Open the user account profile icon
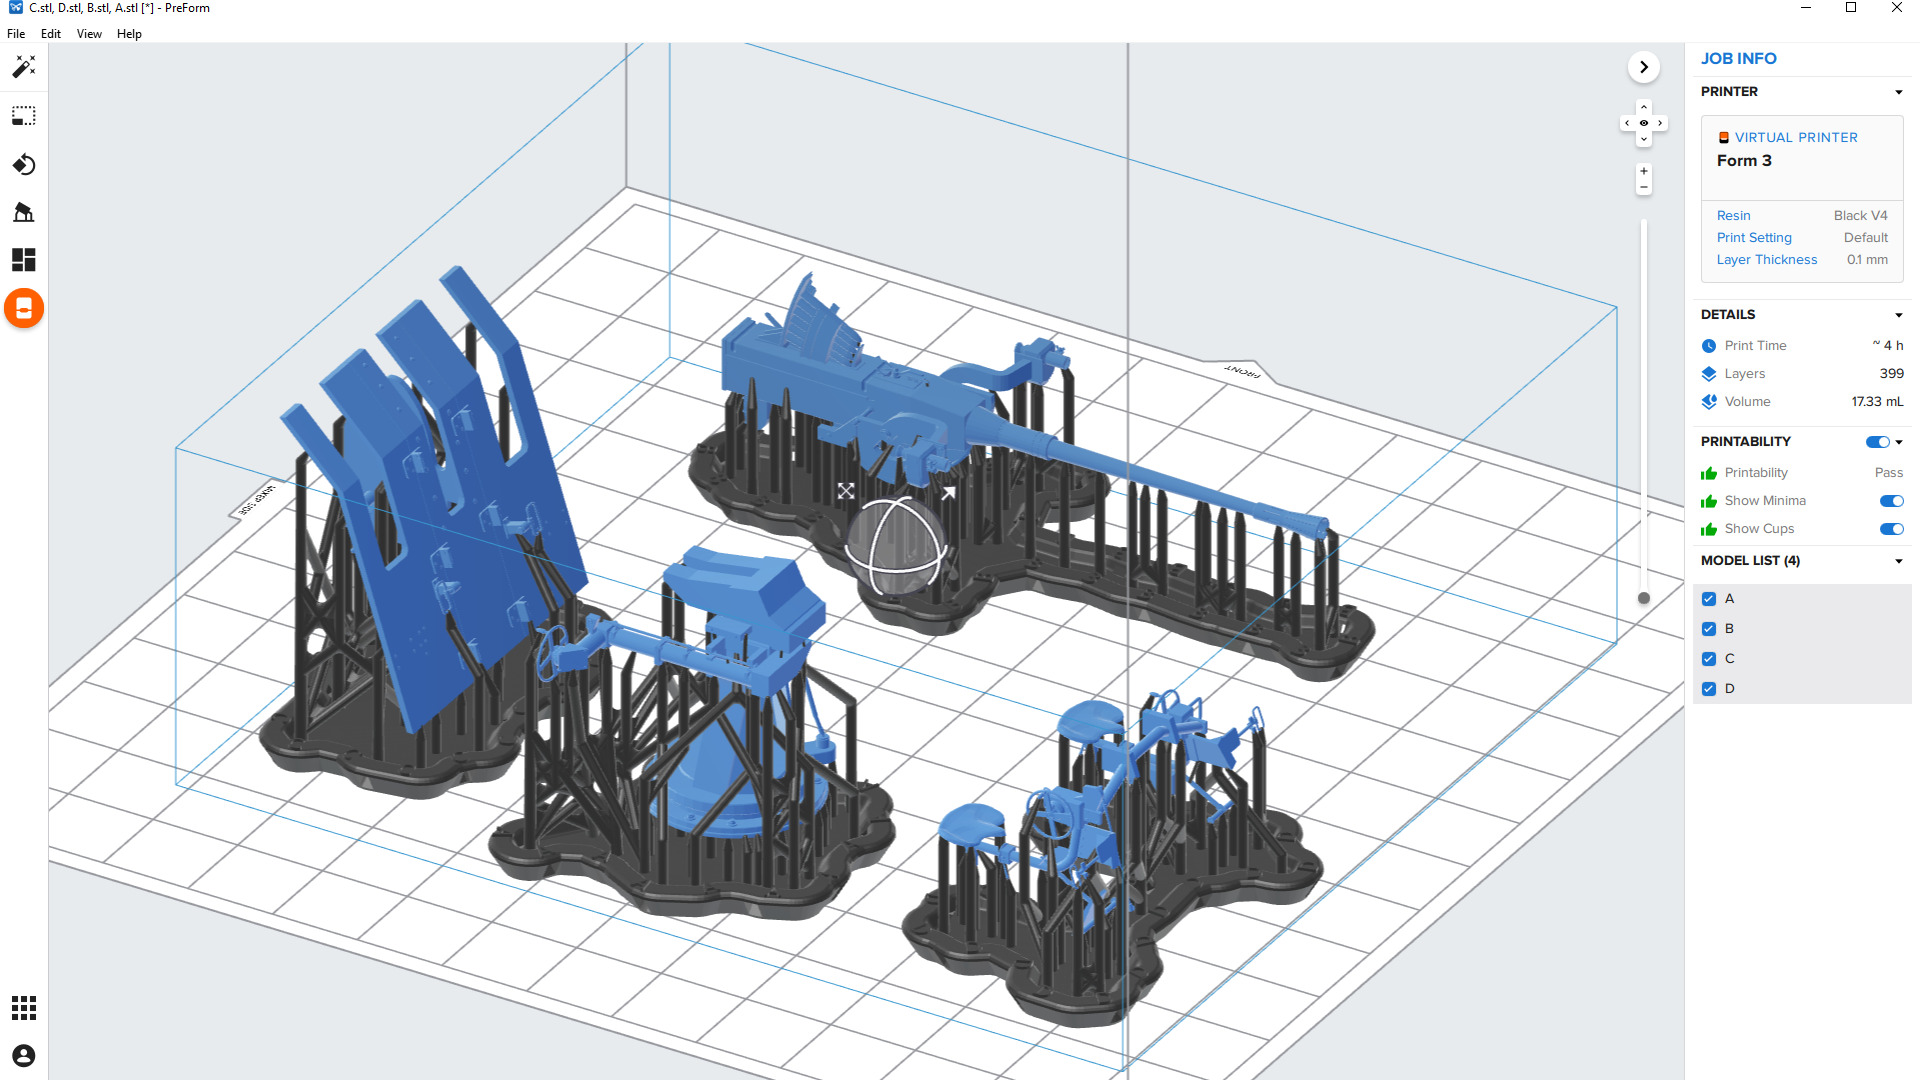Image resolution: width=1920 pixels, height=1080 pixels. click(x=24, y=1055)
